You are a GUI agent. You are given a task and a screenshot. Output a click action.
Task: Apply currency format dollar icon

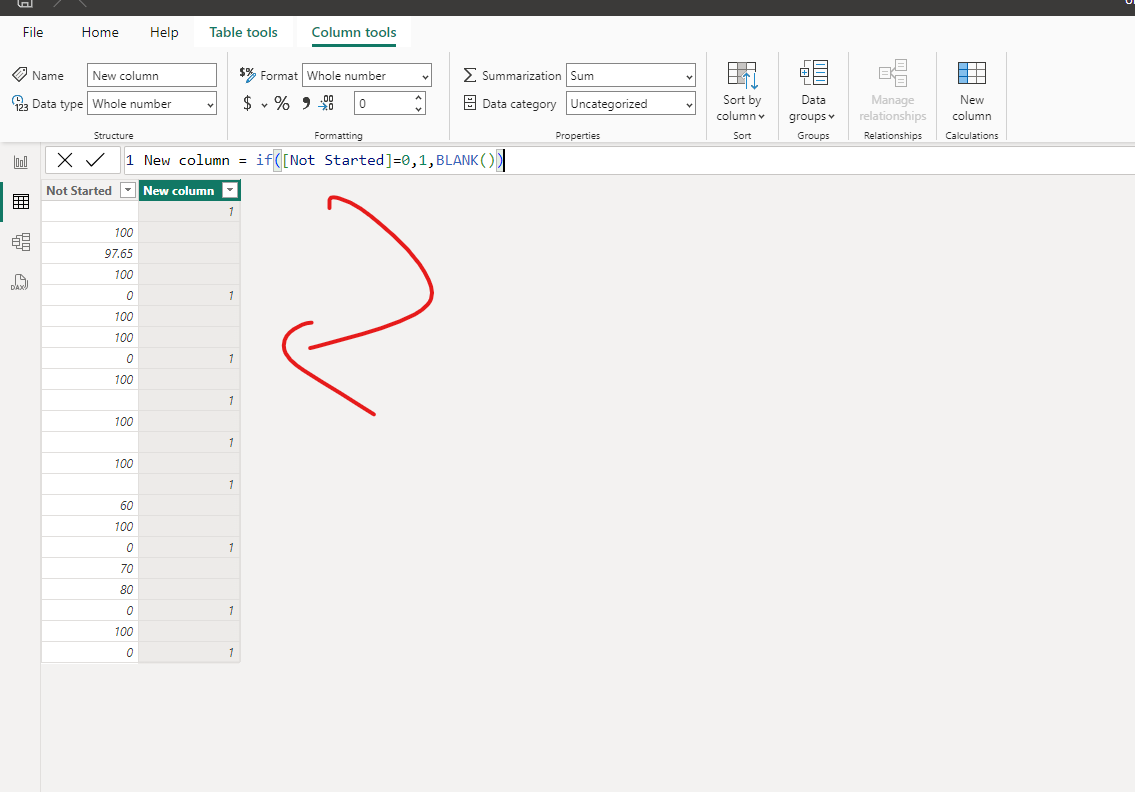coord(248,104)
